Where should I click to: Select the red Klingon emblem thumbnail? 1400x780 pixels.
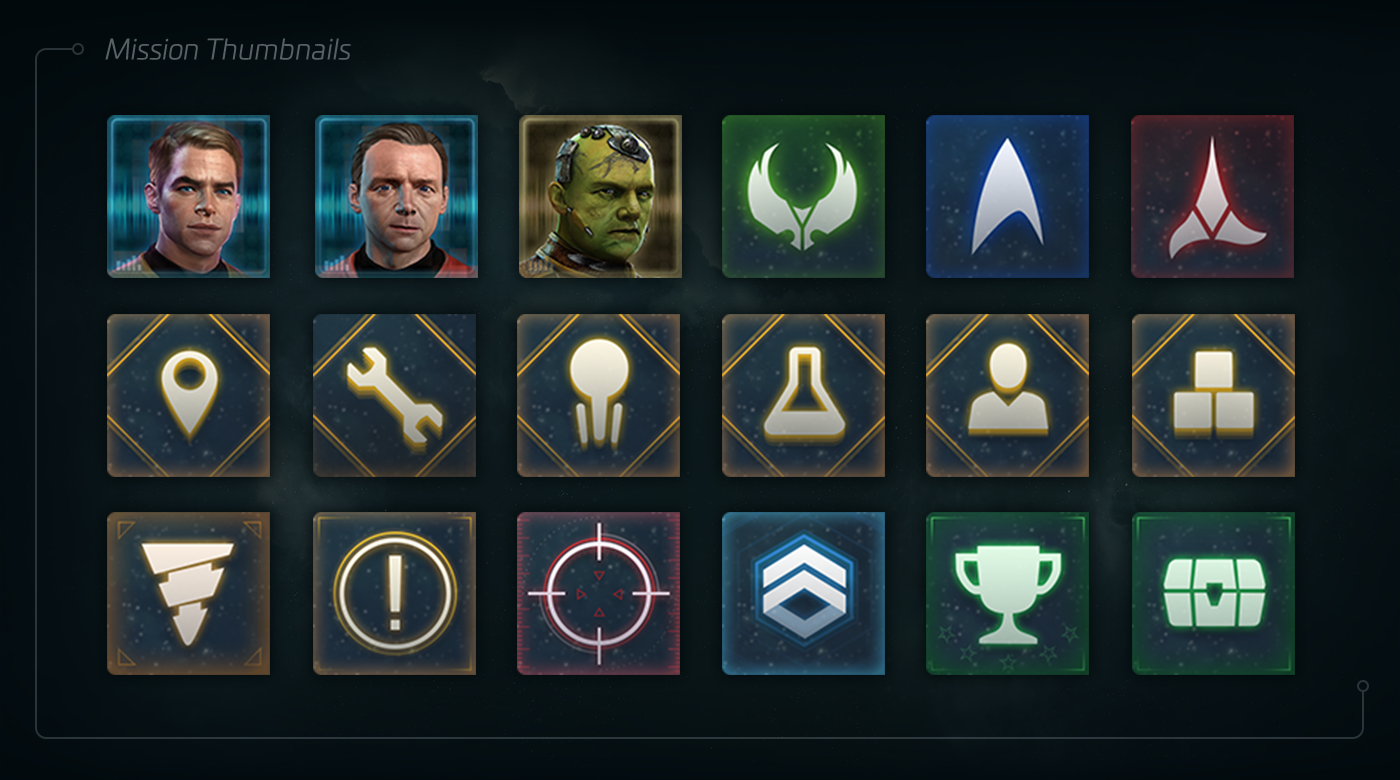pos(1213,197)
